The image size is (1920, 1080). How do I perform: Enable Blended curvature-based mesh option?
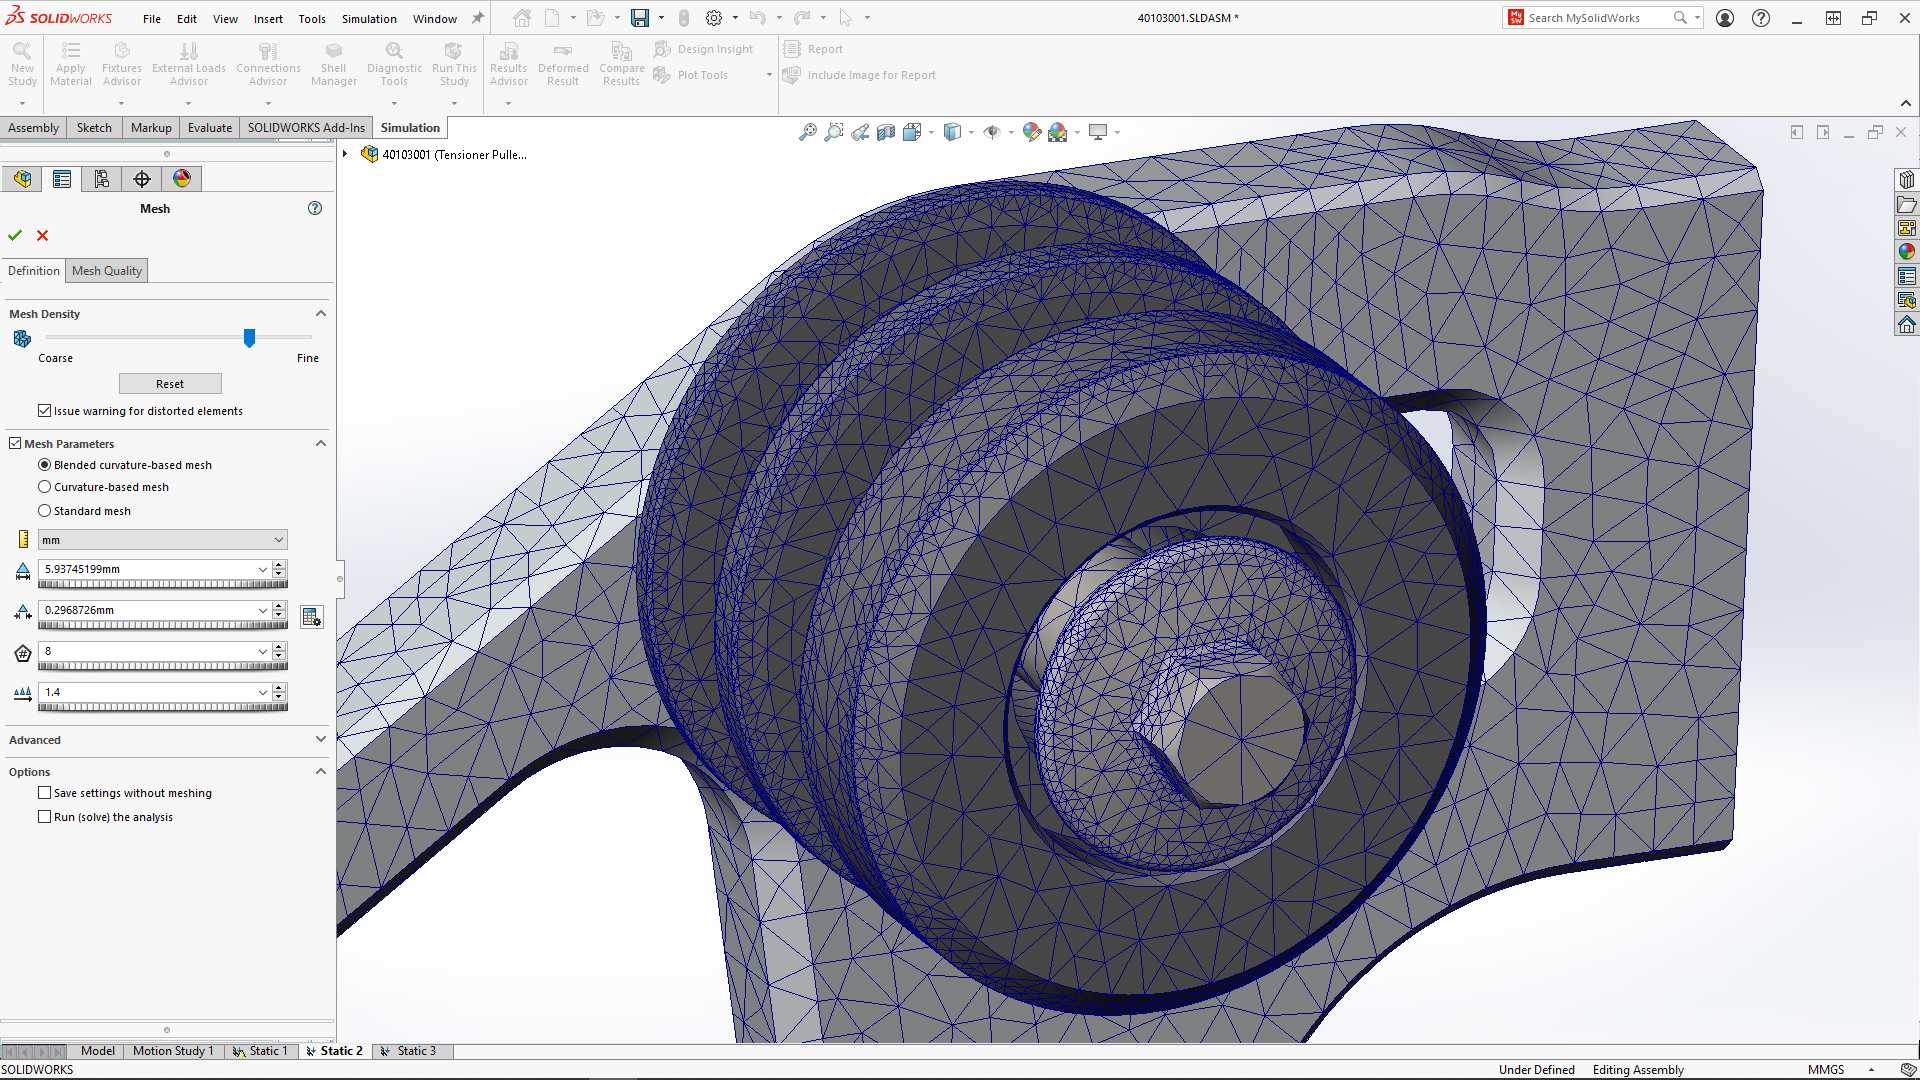pyautogui.click(x=44, y=464)
